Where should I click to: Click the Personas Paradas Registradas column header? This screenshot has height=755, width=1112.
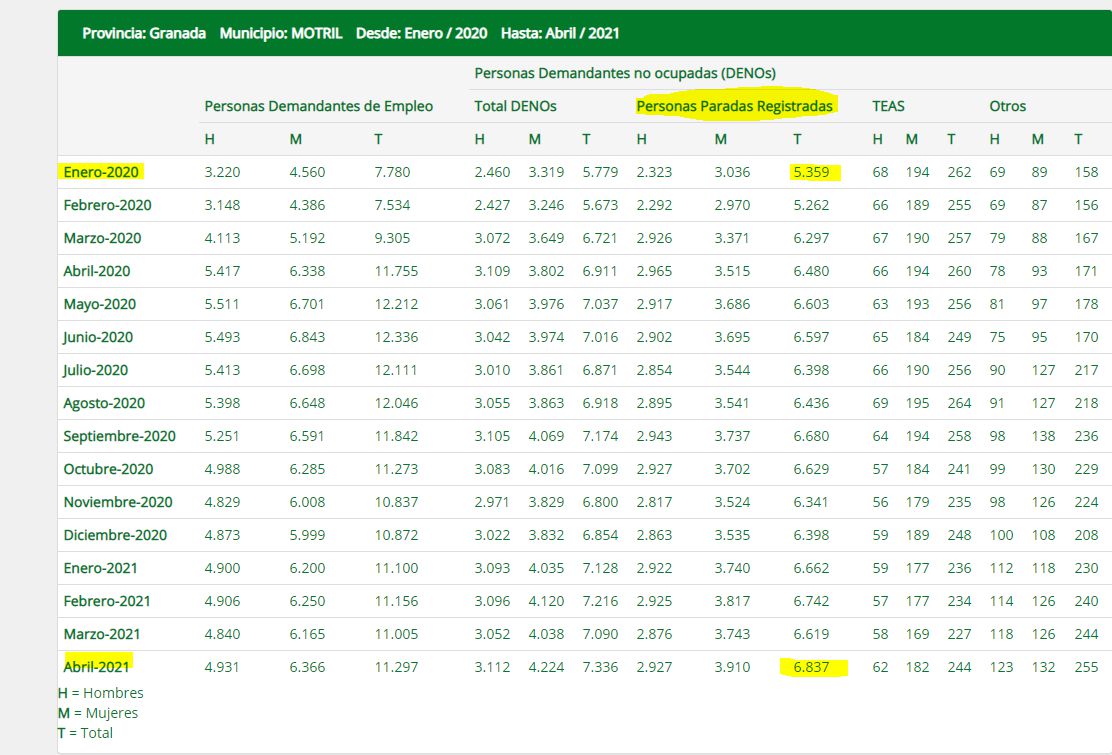pos(735,106)
